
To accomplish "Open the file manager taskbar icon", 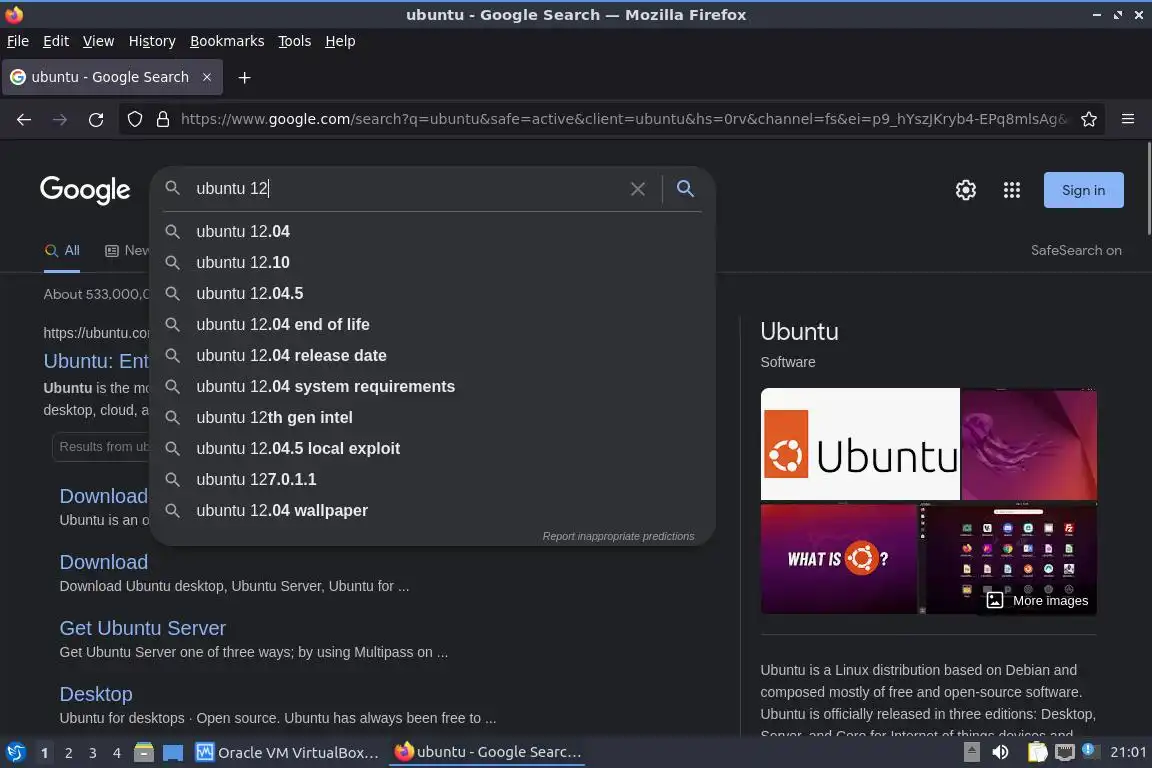I will pyautogui.click(x=144, y=753).
